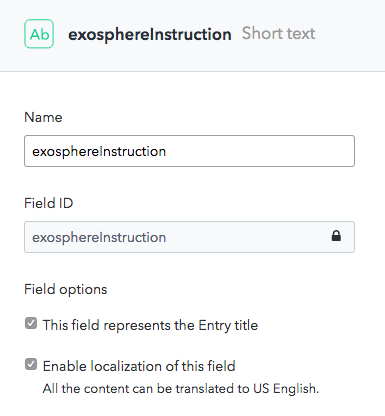Click the lock icon in Field ID
Image resolution: width=385 pixels, height=416 pixels.
336,236
